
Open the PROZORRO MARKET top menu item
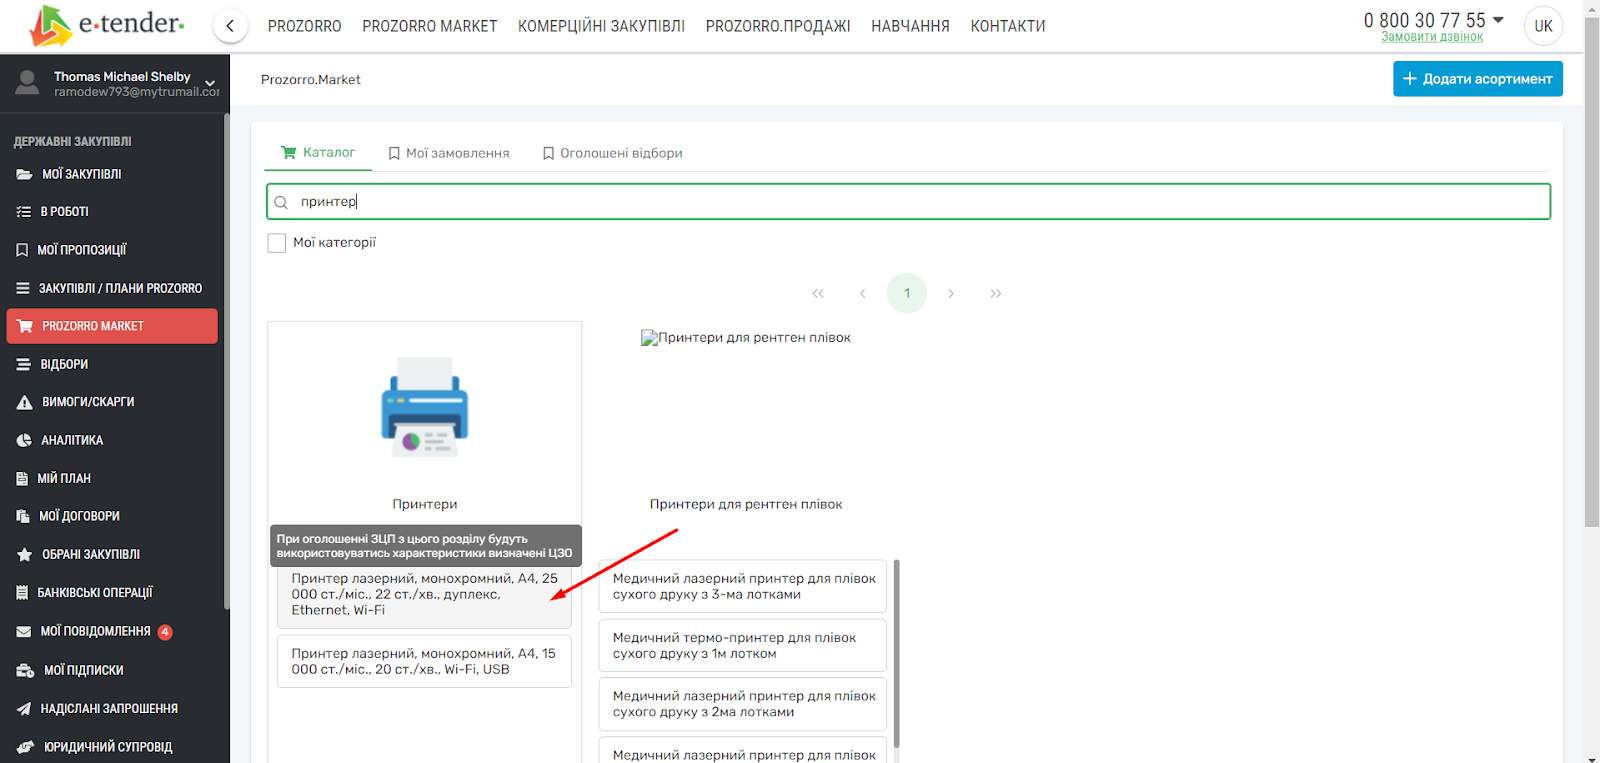coord(430,26)
